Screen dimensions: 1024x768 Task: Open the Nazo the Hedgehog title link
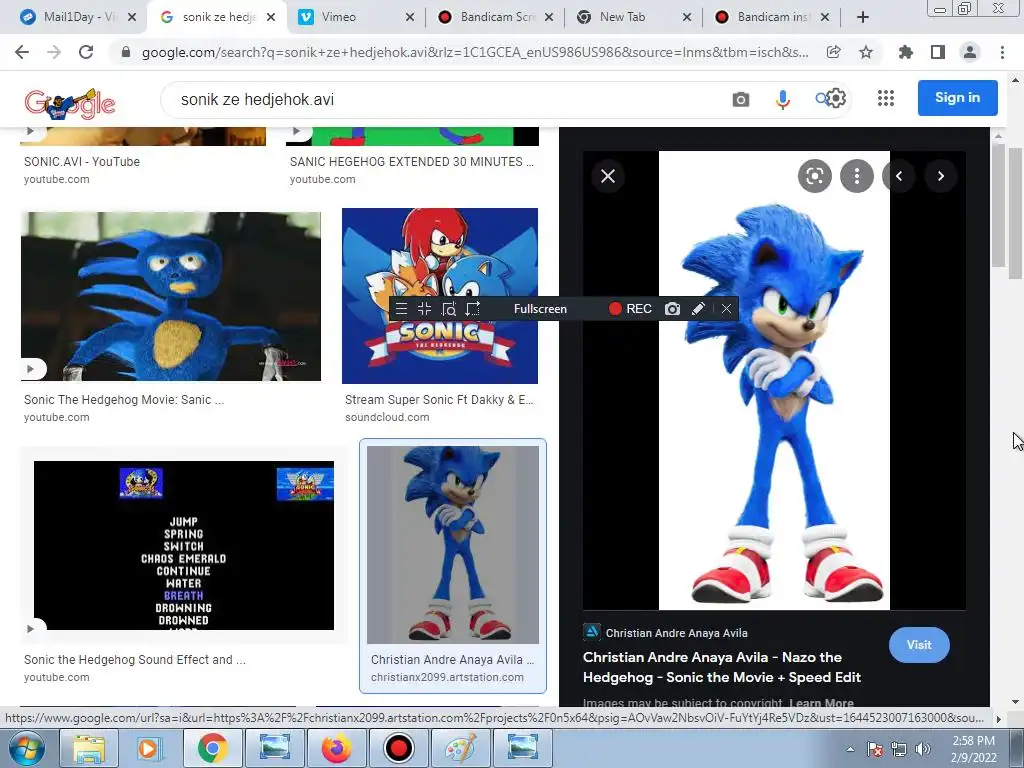tap(722, 667)
